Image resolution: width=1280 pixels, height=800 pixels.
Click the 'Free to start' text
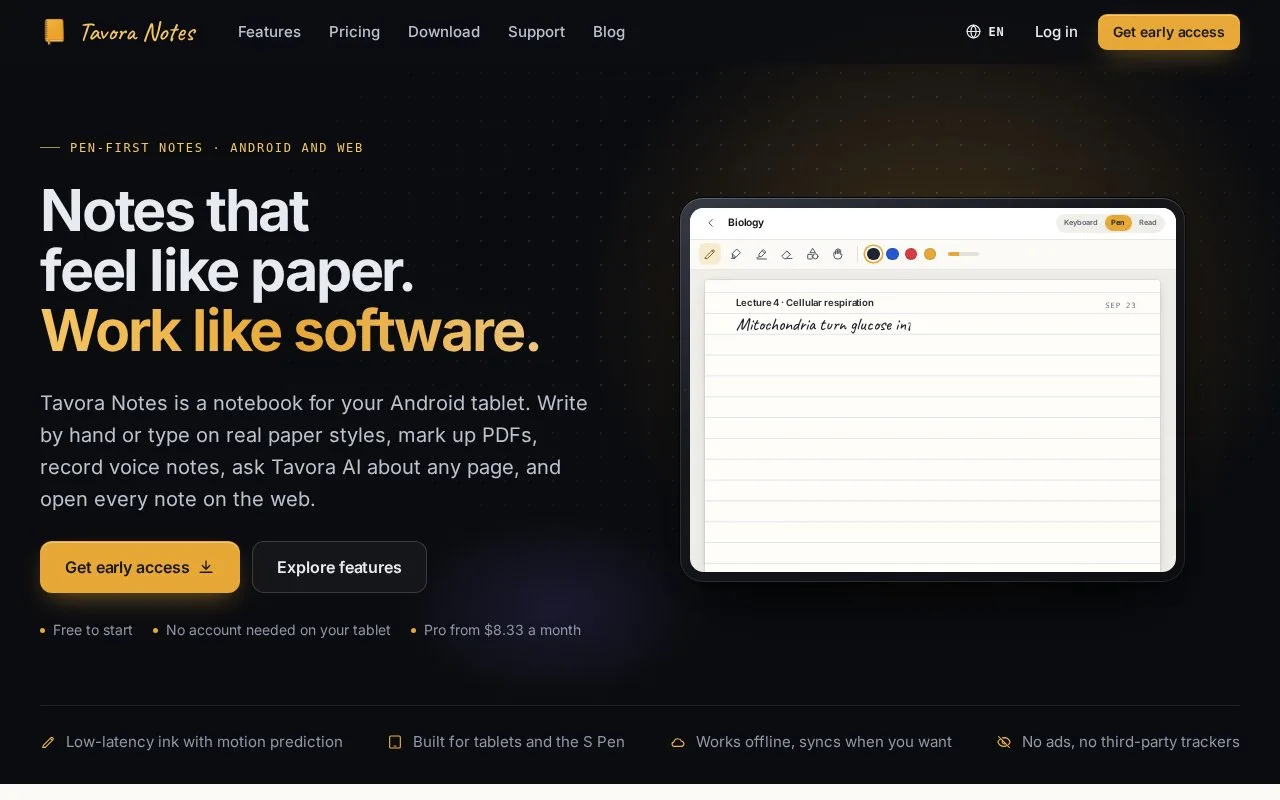93,630
